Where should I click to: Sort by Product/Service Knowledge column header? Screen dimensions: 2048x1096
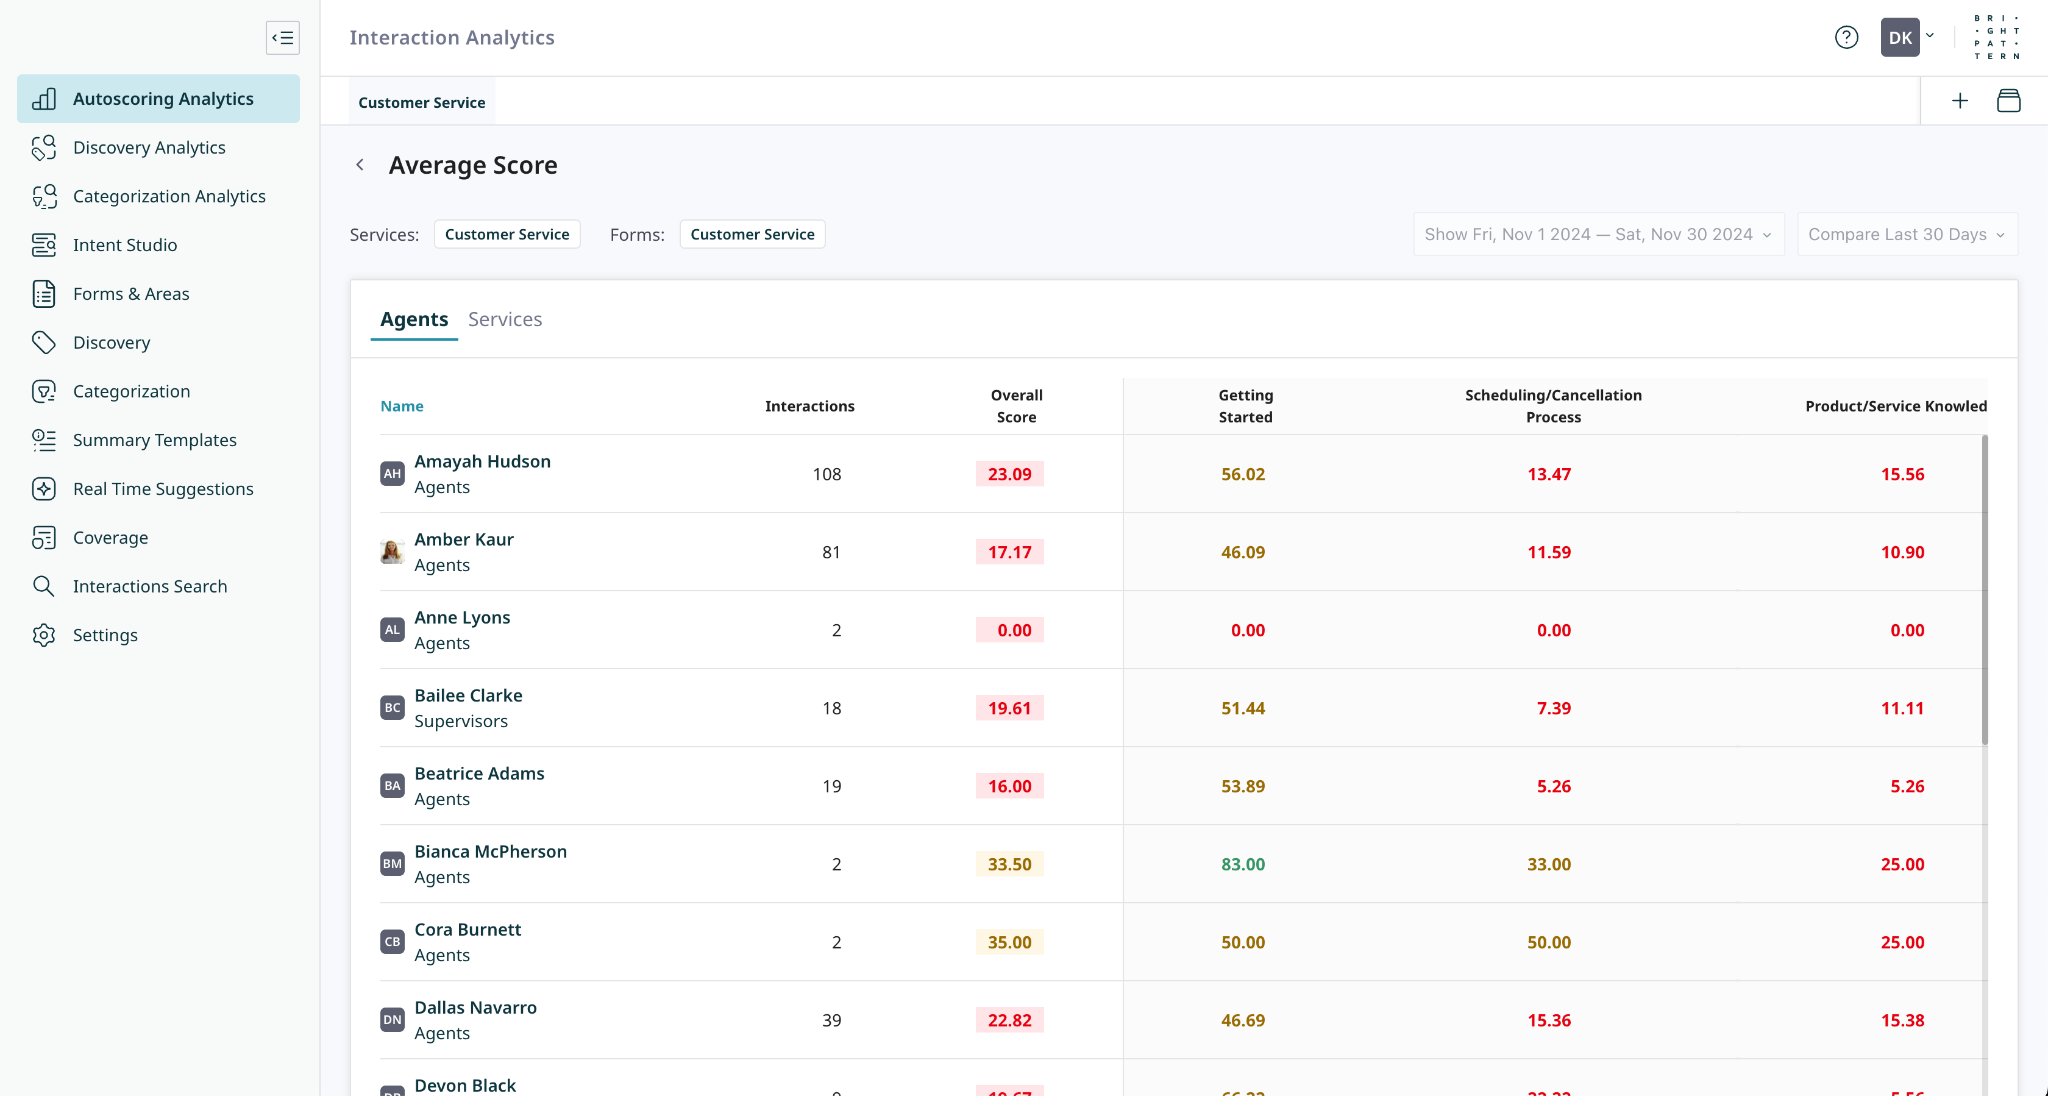pyautogui.click(x=1896, y=406)
